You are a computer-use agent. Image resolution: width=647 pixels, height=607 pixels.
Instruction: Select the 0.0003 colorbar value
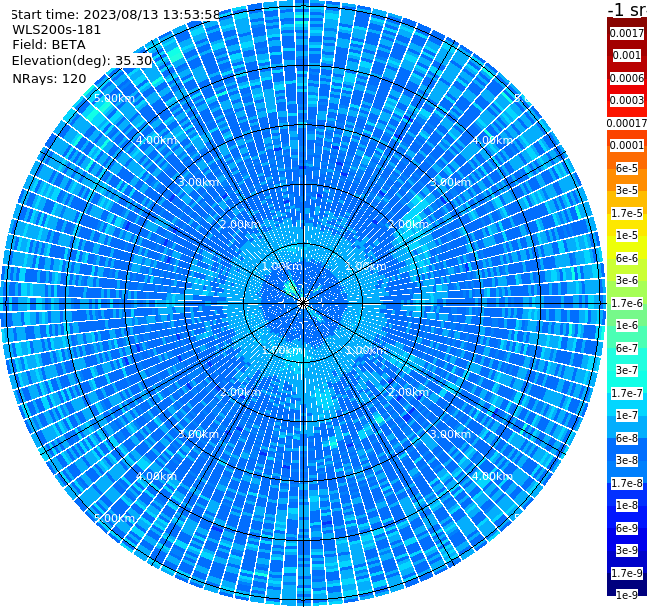(627, 100)
